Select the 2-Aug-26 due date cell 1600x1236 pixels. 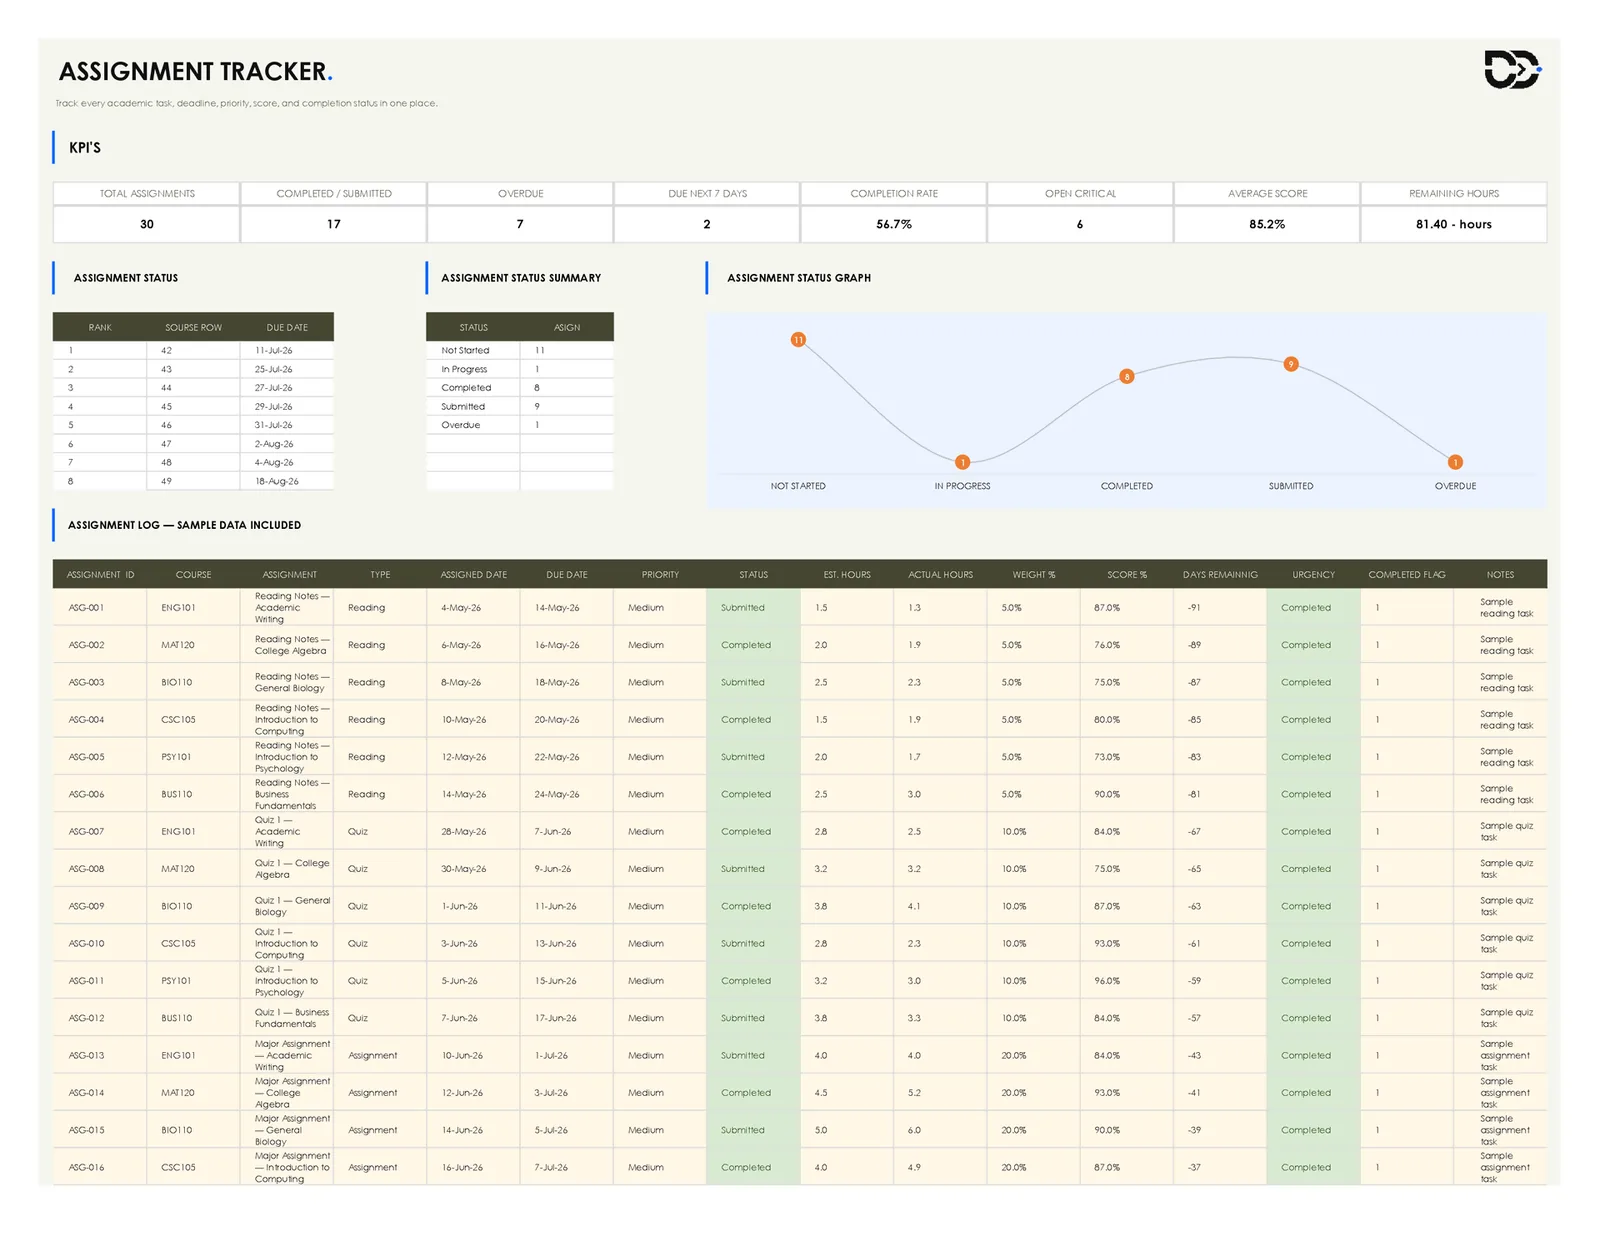point(287,444)
